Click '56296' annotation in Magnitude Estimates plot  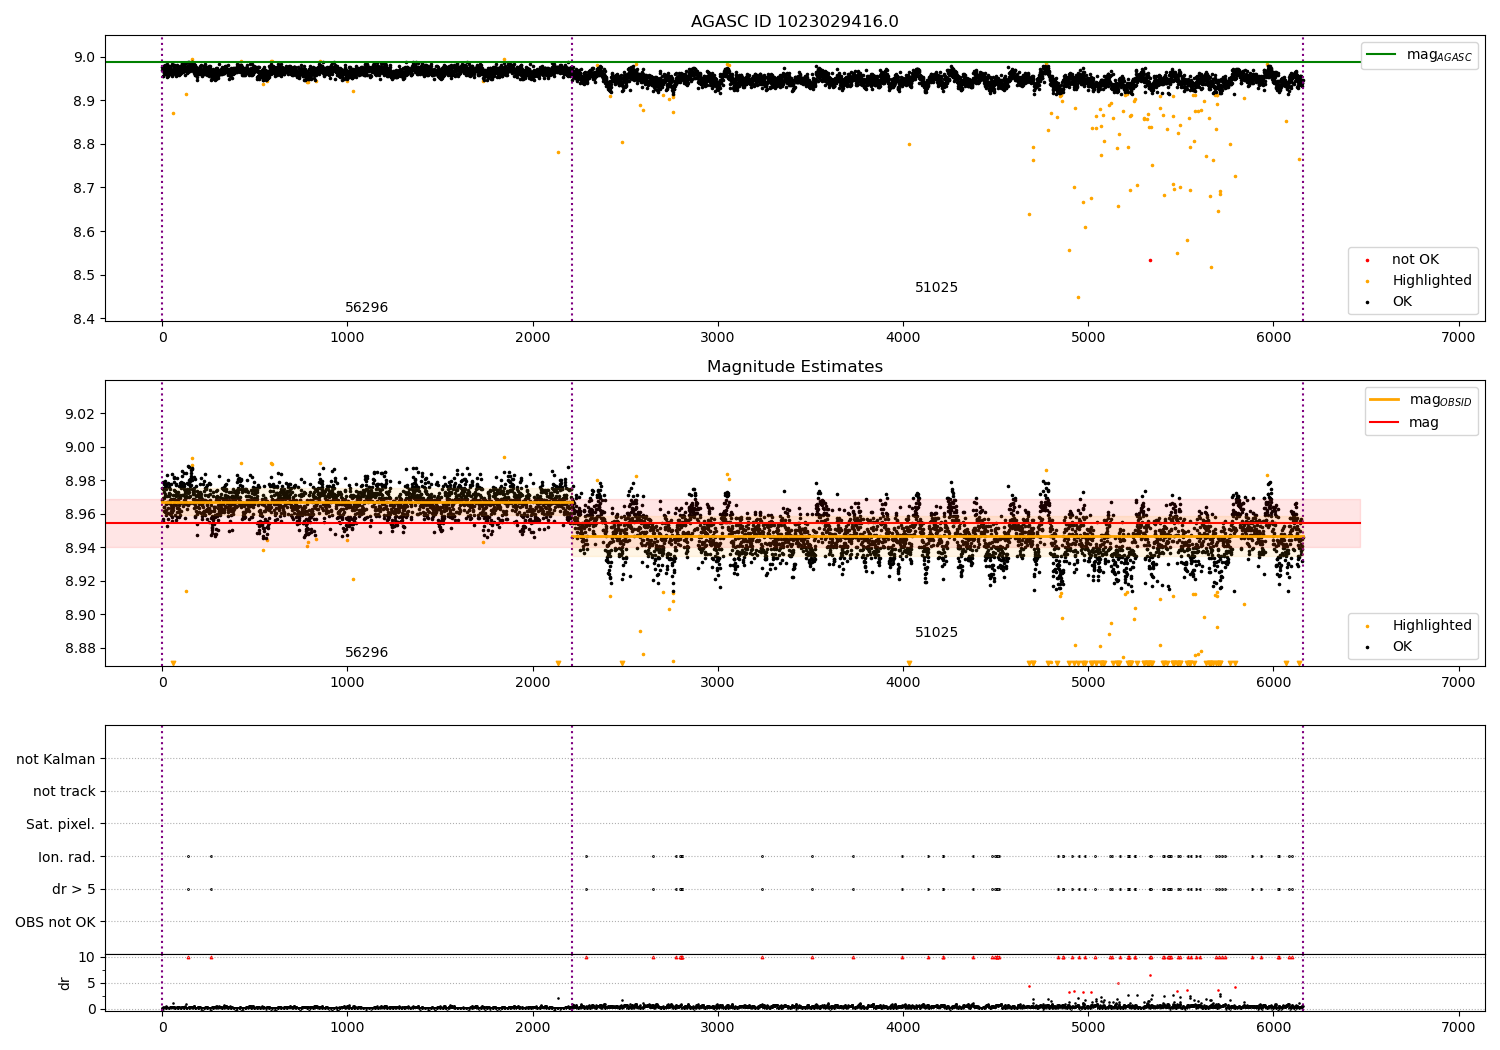367,653
